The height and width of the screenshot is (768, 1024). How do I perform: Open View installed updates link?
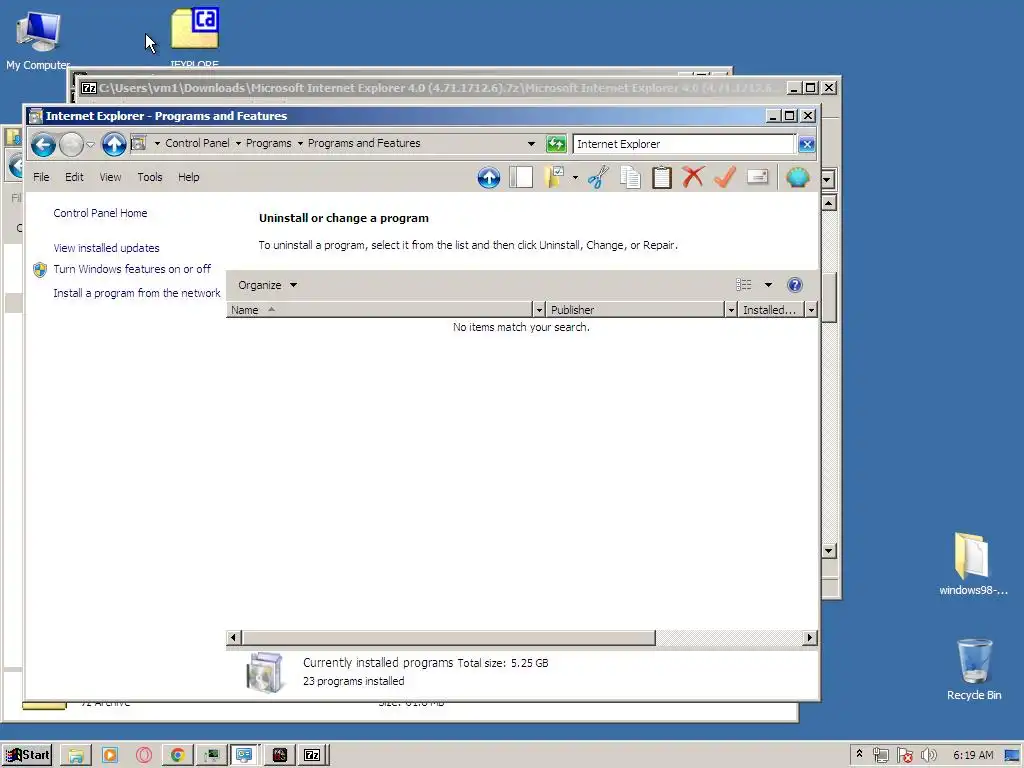(106, 248)
